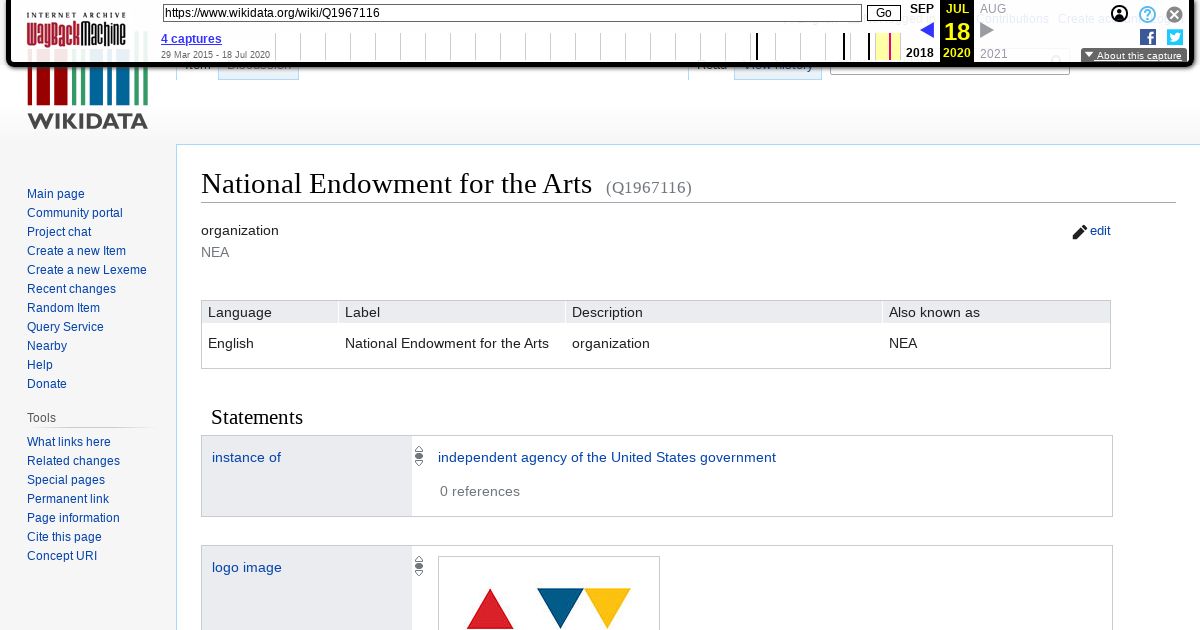
Task: View Recent changes
Action: [71, 289]
